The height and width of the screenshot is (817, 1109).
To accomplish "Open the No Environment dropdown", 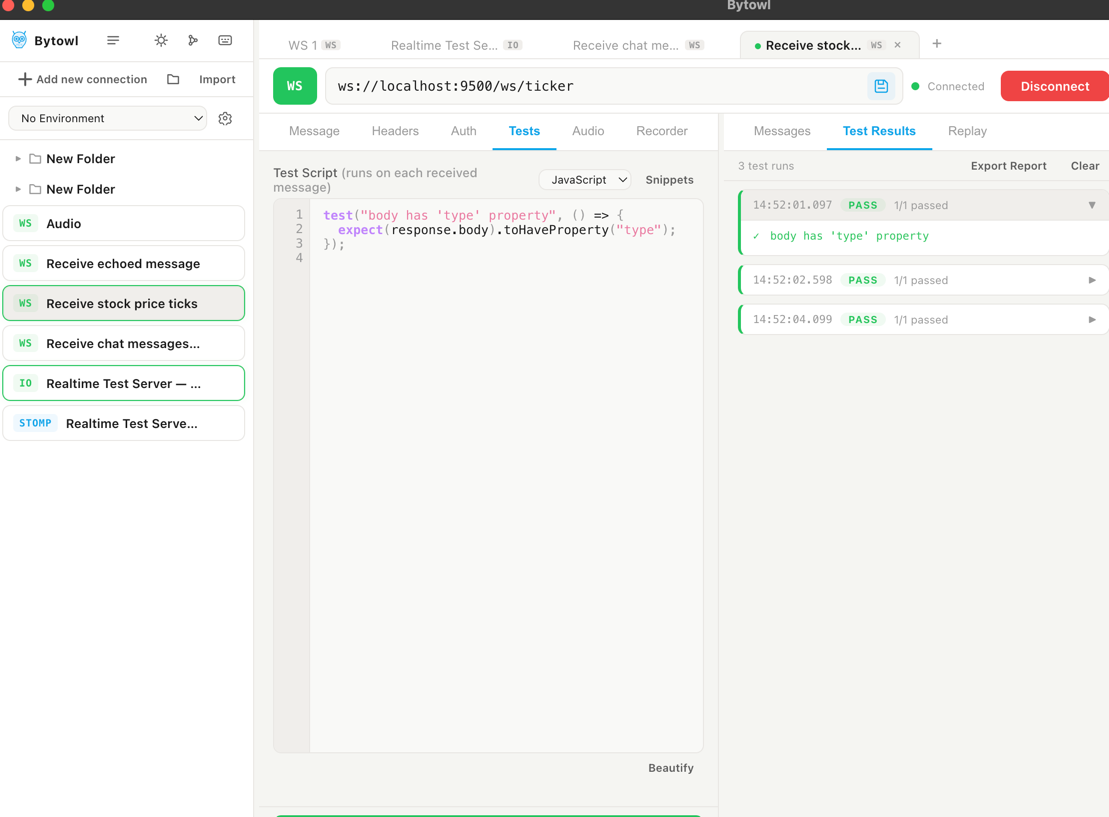I will (108, 118).
